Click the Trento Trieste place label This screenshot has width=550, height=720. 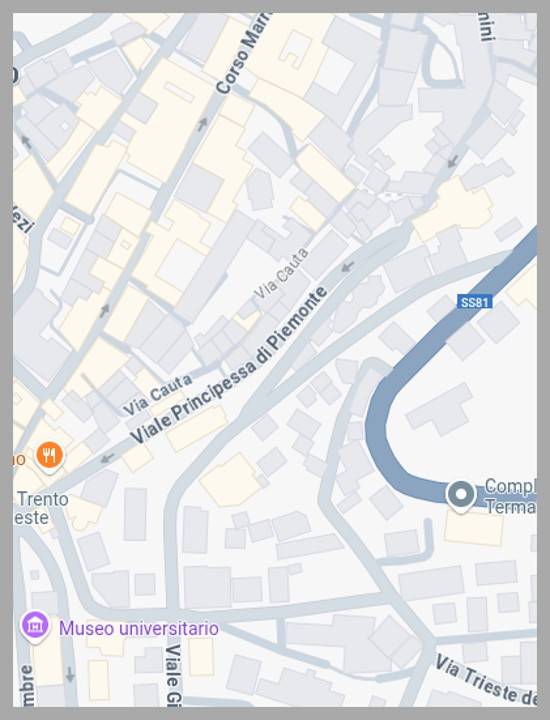click(40, 508)
